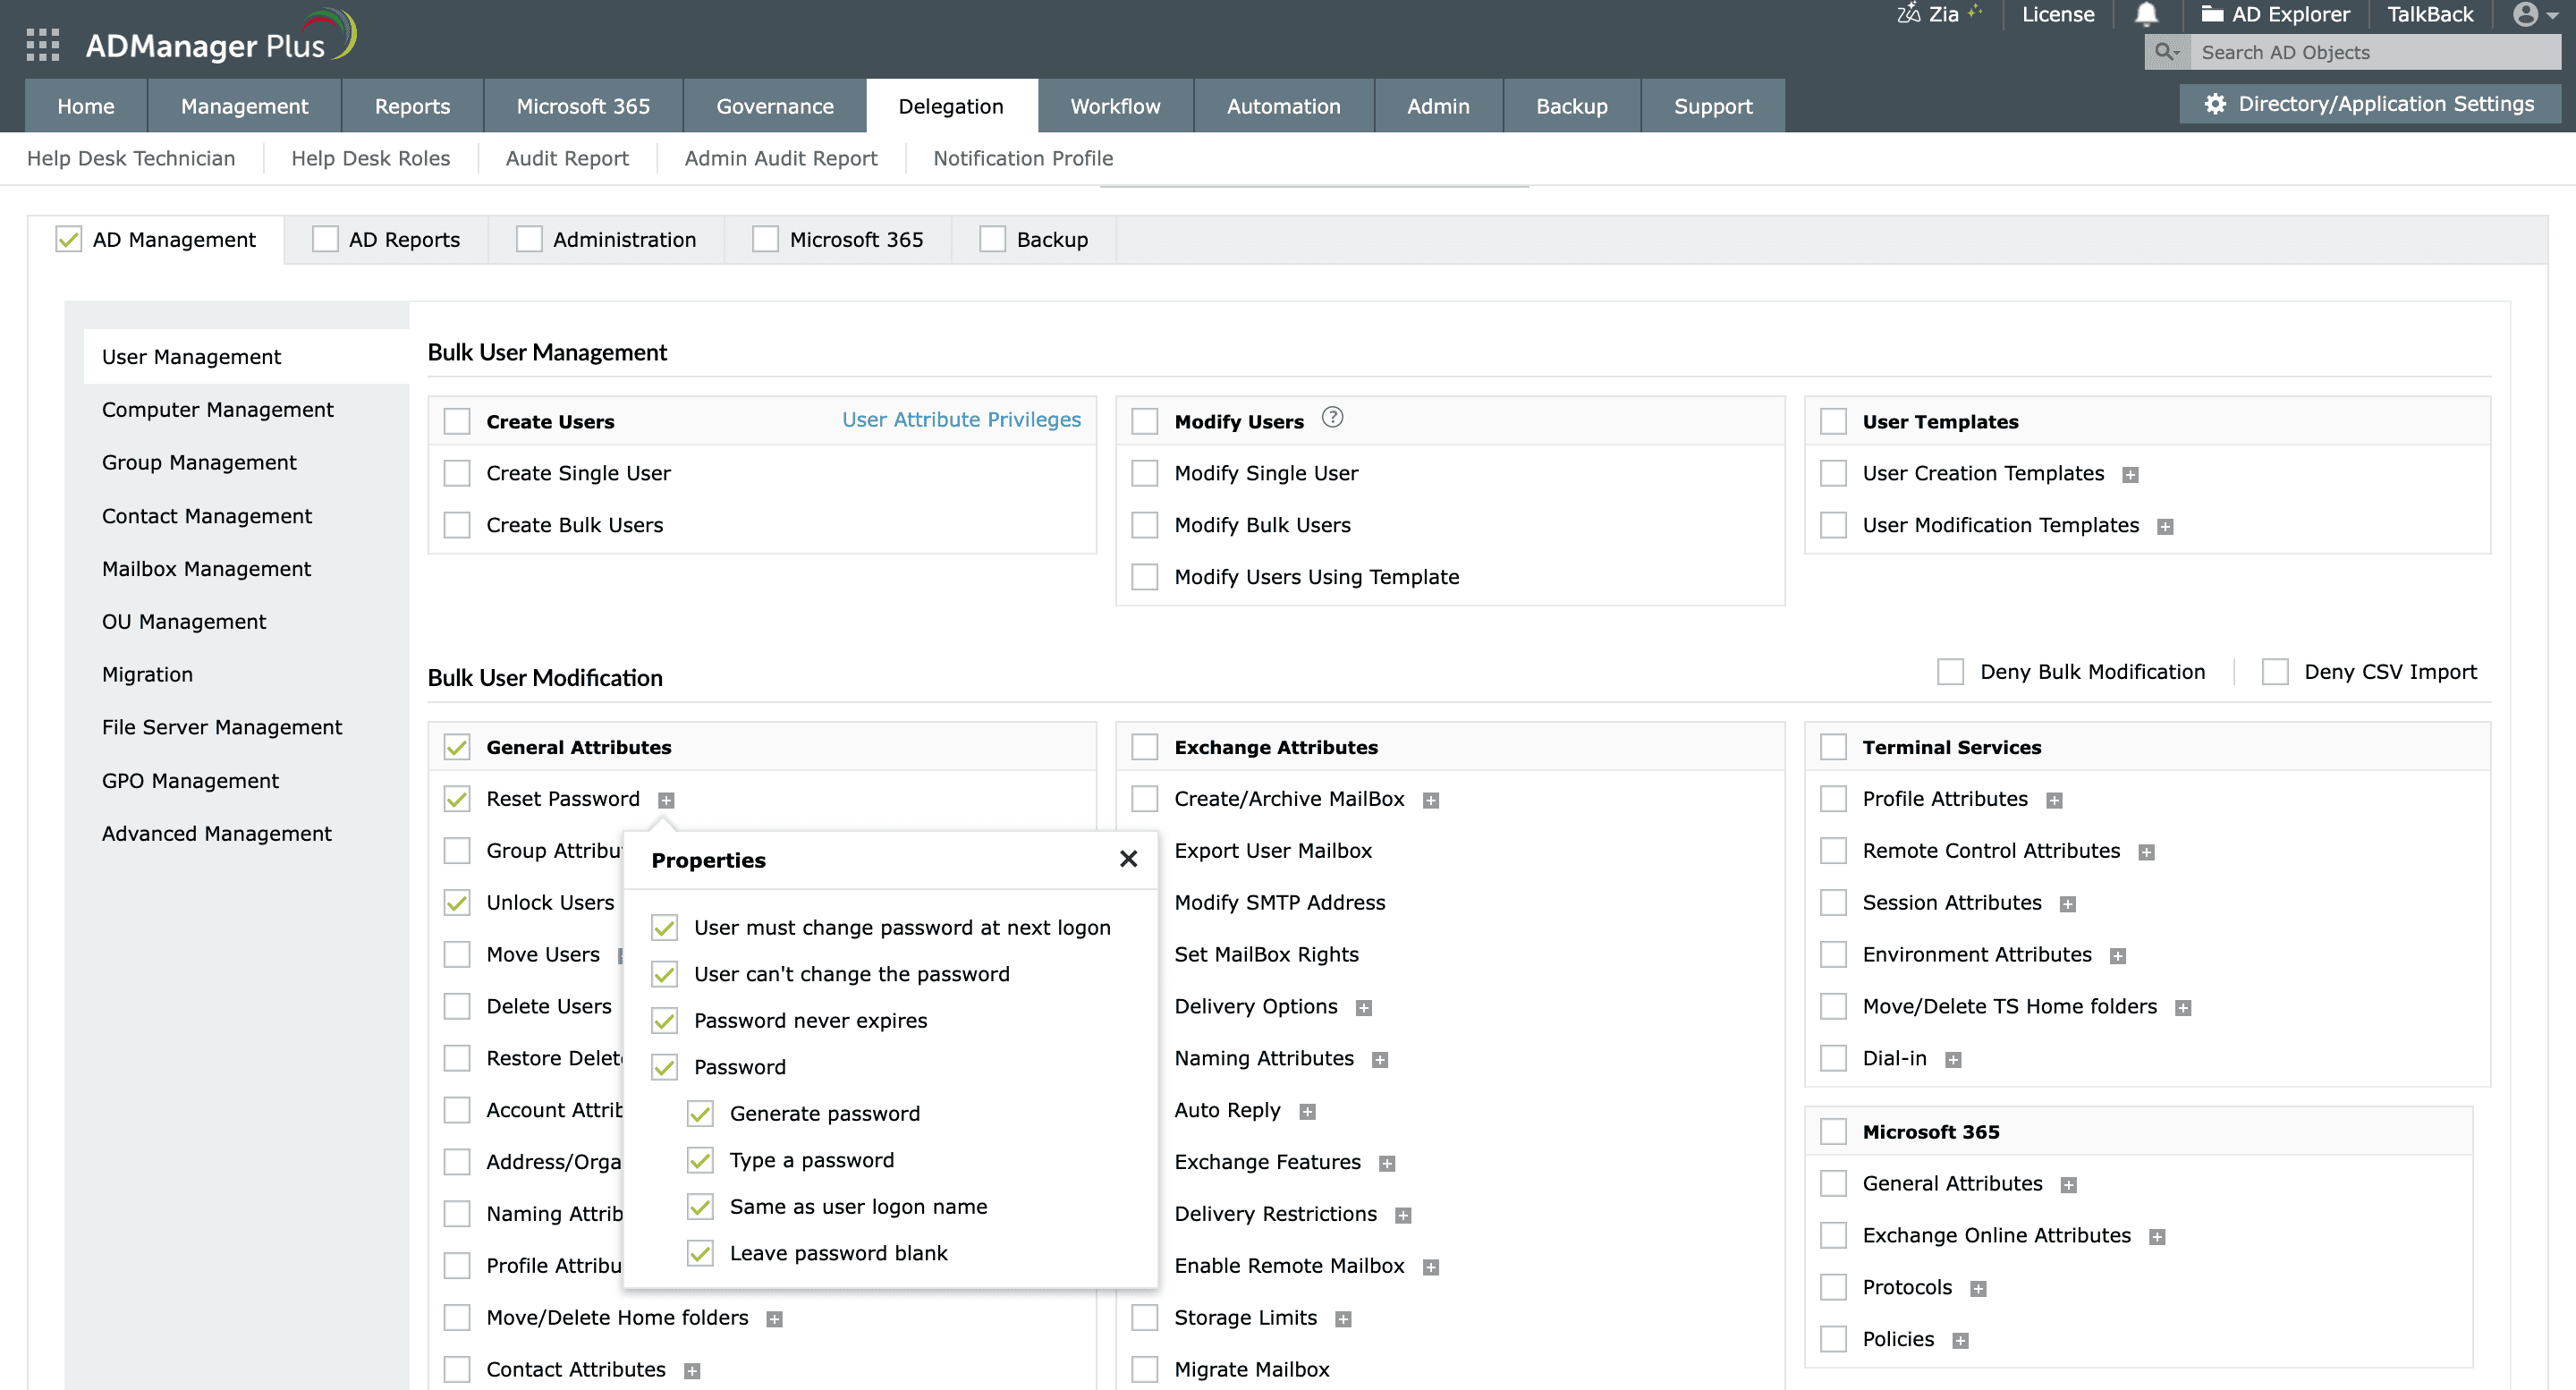Close the Properties popup

click(x=1128, y=858)
